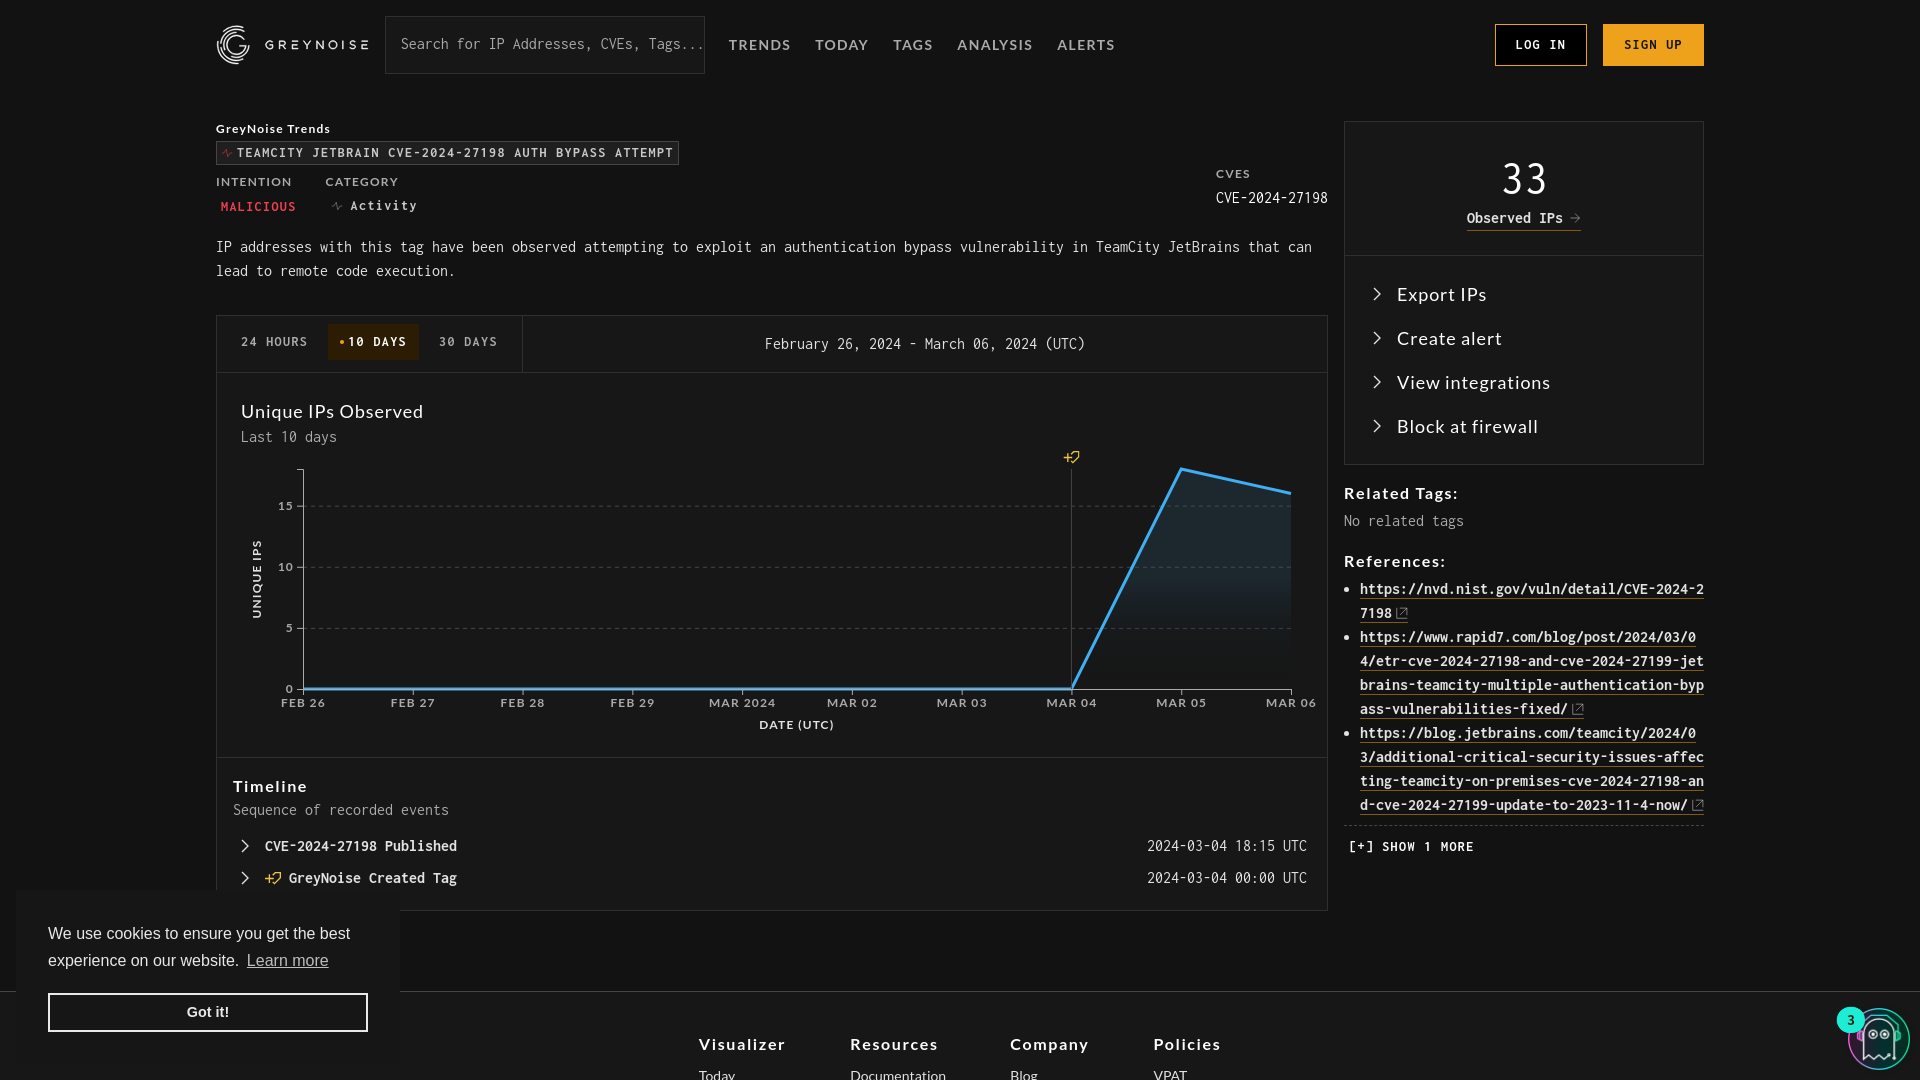Select the 30 DAYS time range

[x=468, y=342]
